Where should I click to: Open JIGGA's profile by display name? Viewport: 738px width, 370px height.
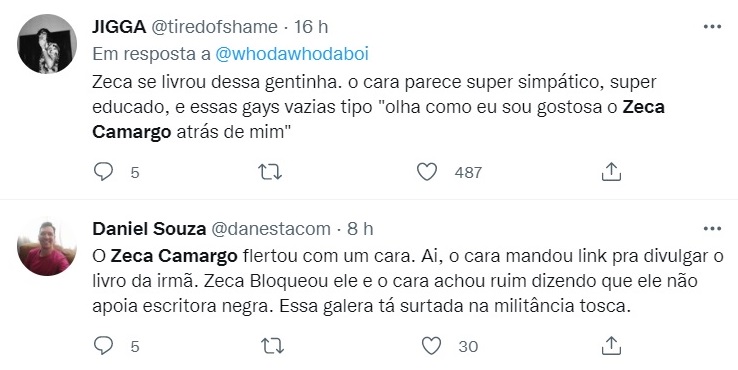pyautogui.click(x=119, y=27)
